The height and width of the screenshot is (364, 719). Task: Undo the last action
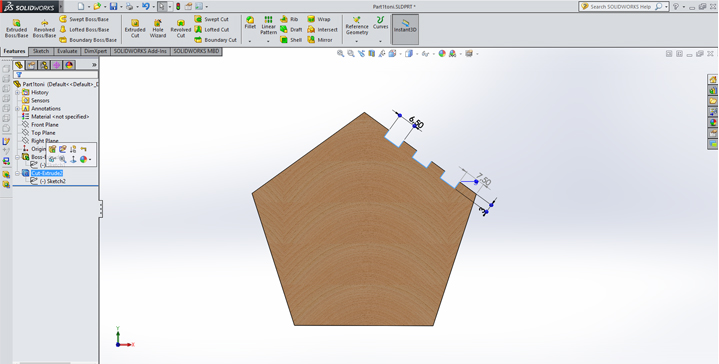tap(145, 6)
